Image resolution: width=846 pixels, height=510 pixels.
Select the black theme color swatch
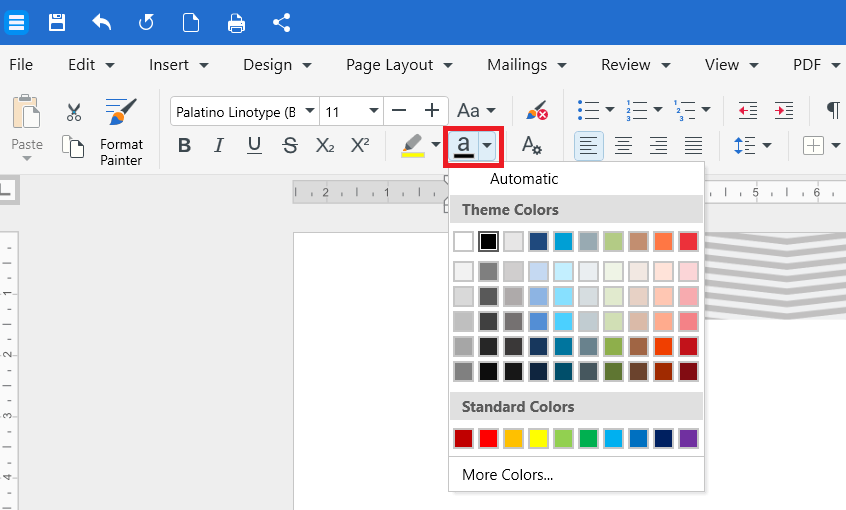click(x=488, y=241)
